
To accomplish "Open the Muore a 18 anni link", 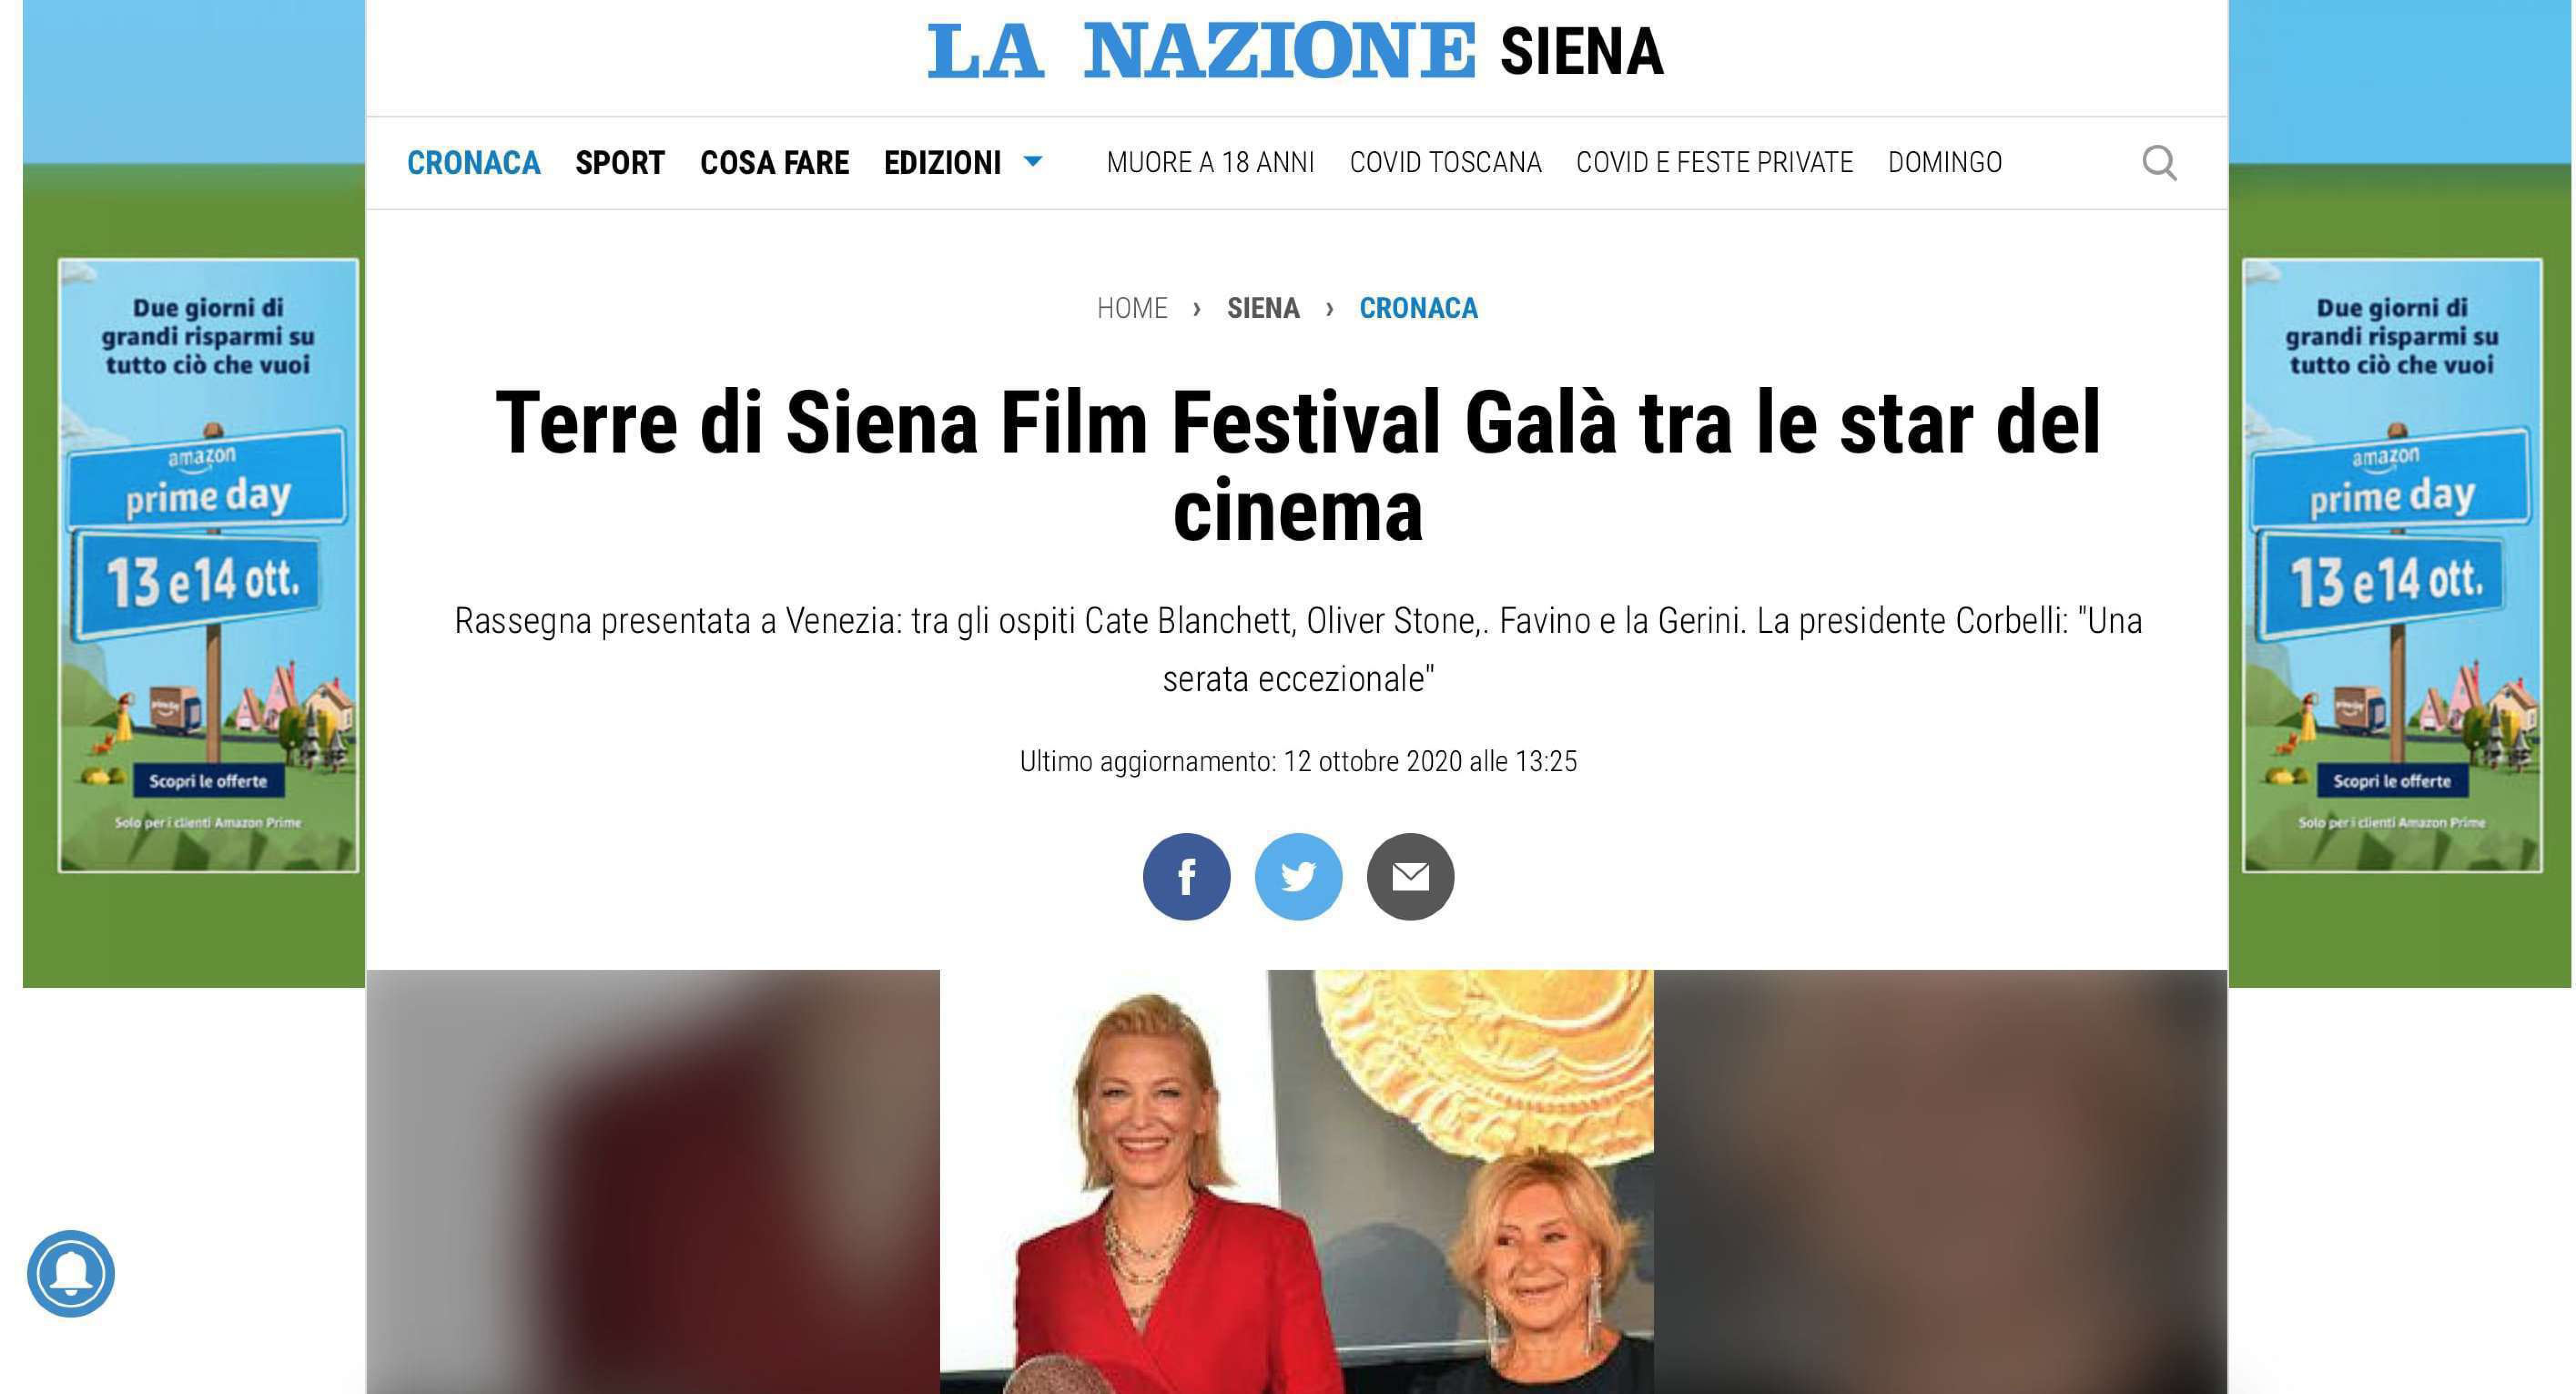I will (1210, 162).
